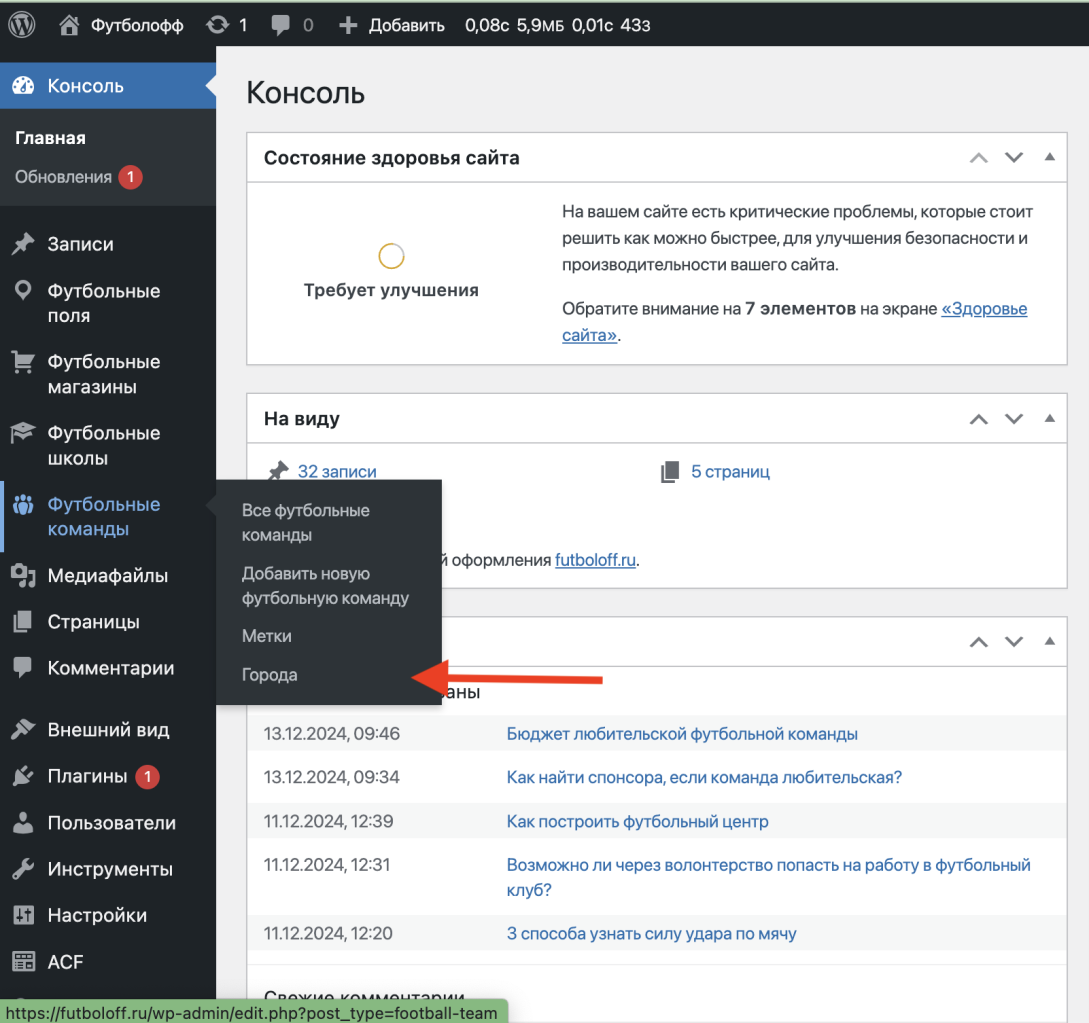Open Метки in the flyout submenu
The width and height of the screenshot is (1089, 1023).
(x=267, y=635)
